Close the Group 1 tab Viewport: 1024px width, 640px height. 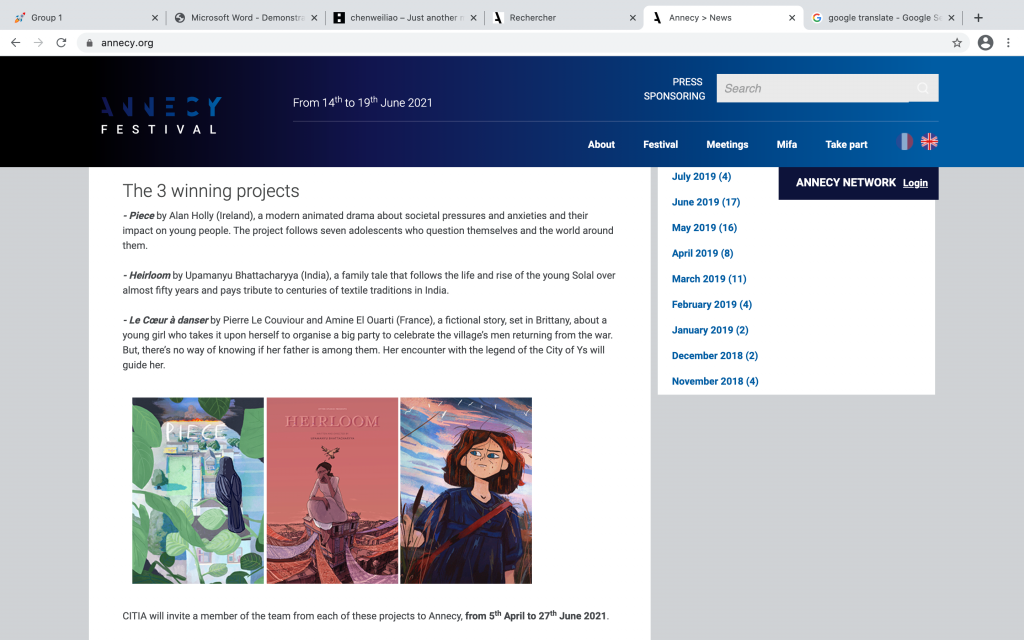click(155, 18)
